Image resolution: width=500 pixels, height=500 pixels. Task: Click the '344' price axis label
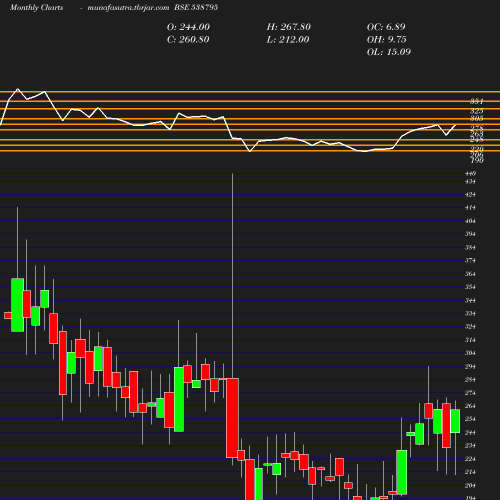(470, 301)
